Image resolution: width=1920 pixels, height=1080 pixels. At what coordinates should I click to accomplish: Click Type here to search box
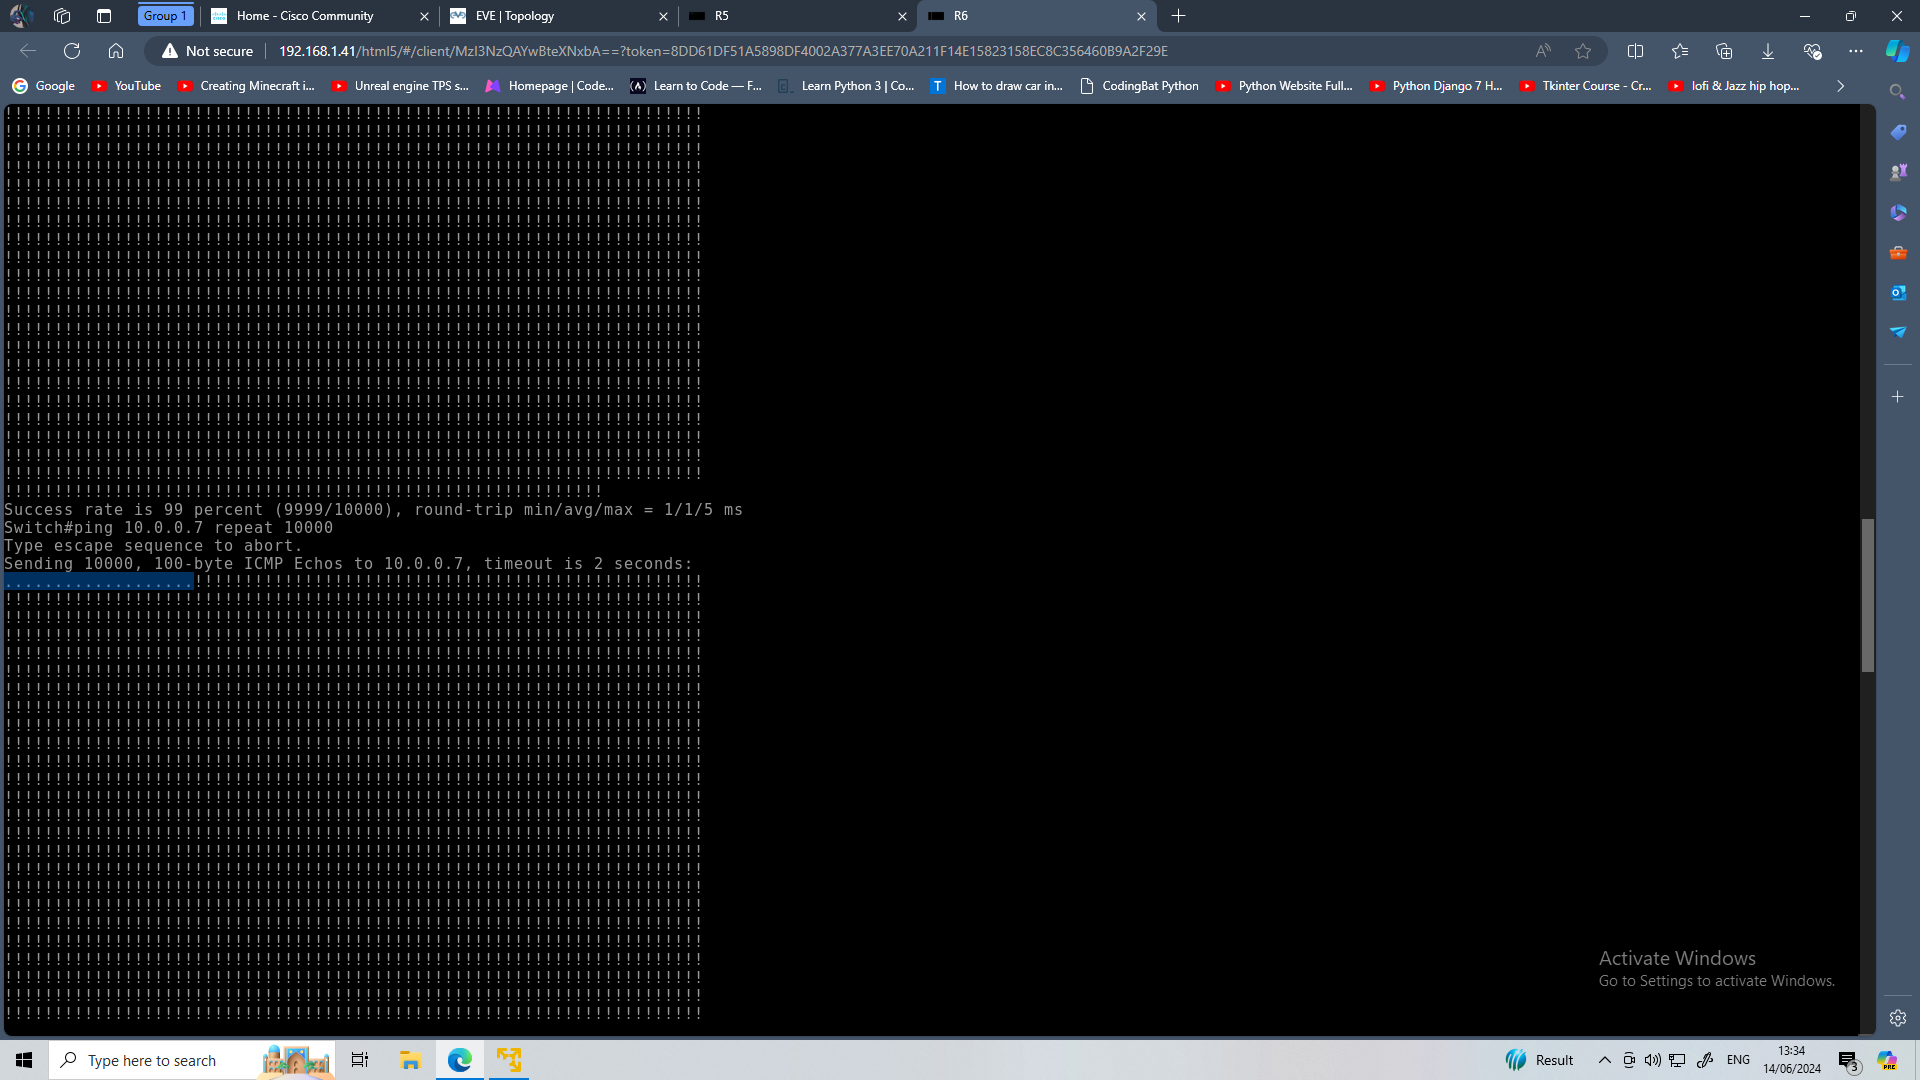pyautogui.click(x=152, y=1060)
